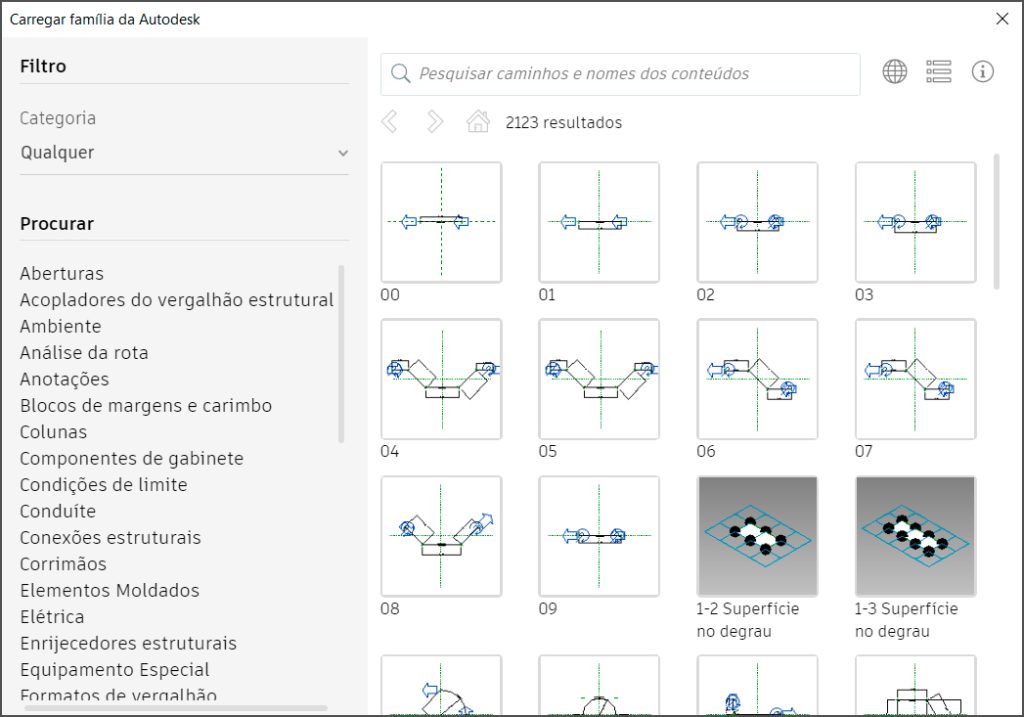This screenshot has width=1024, height=717.
Task: Switch to list view icon
Action: point(938,72)
